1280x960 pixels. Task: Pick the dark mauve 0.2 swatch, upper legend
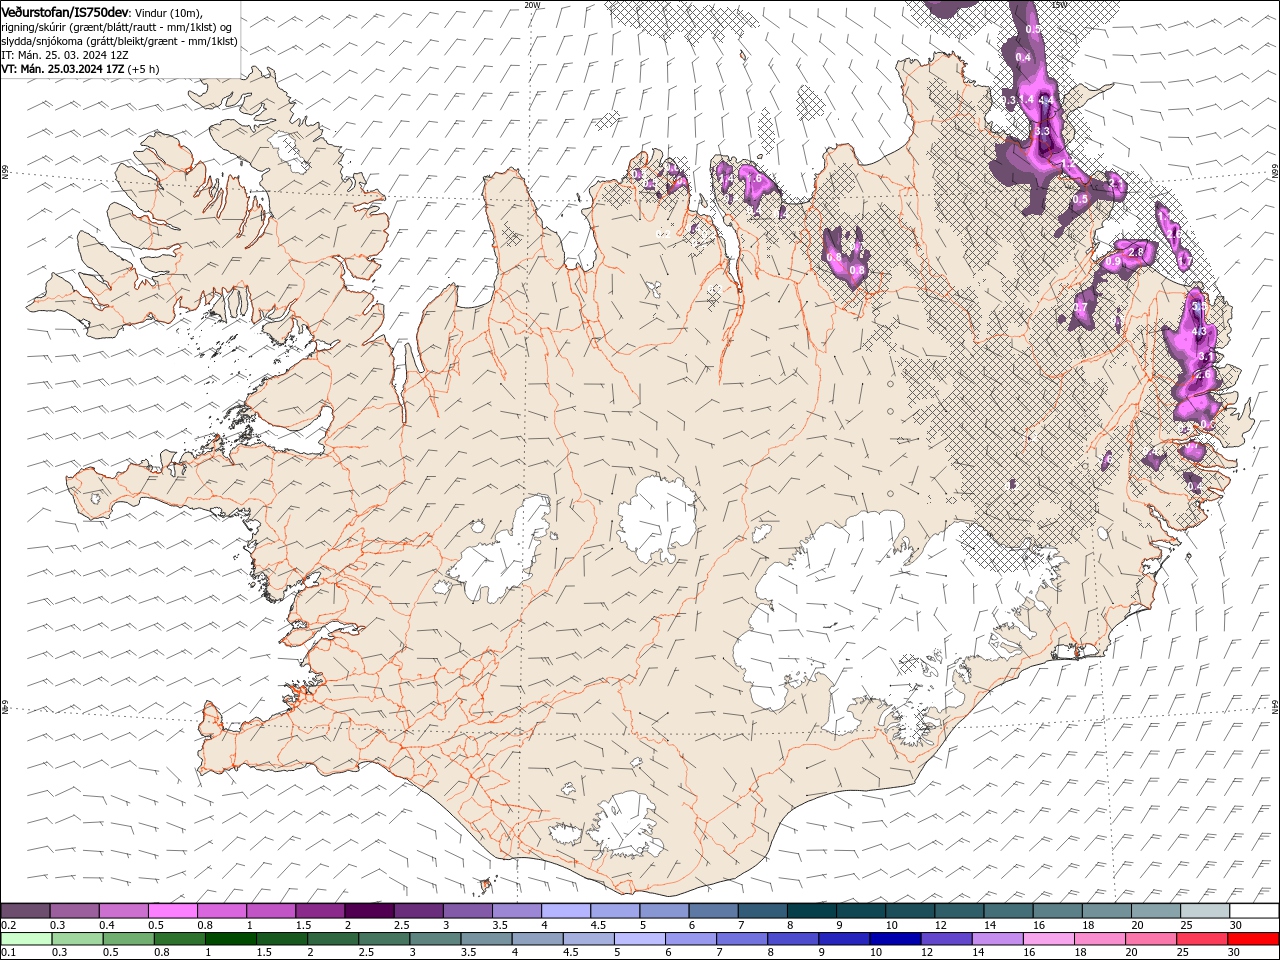coord(25,911)
